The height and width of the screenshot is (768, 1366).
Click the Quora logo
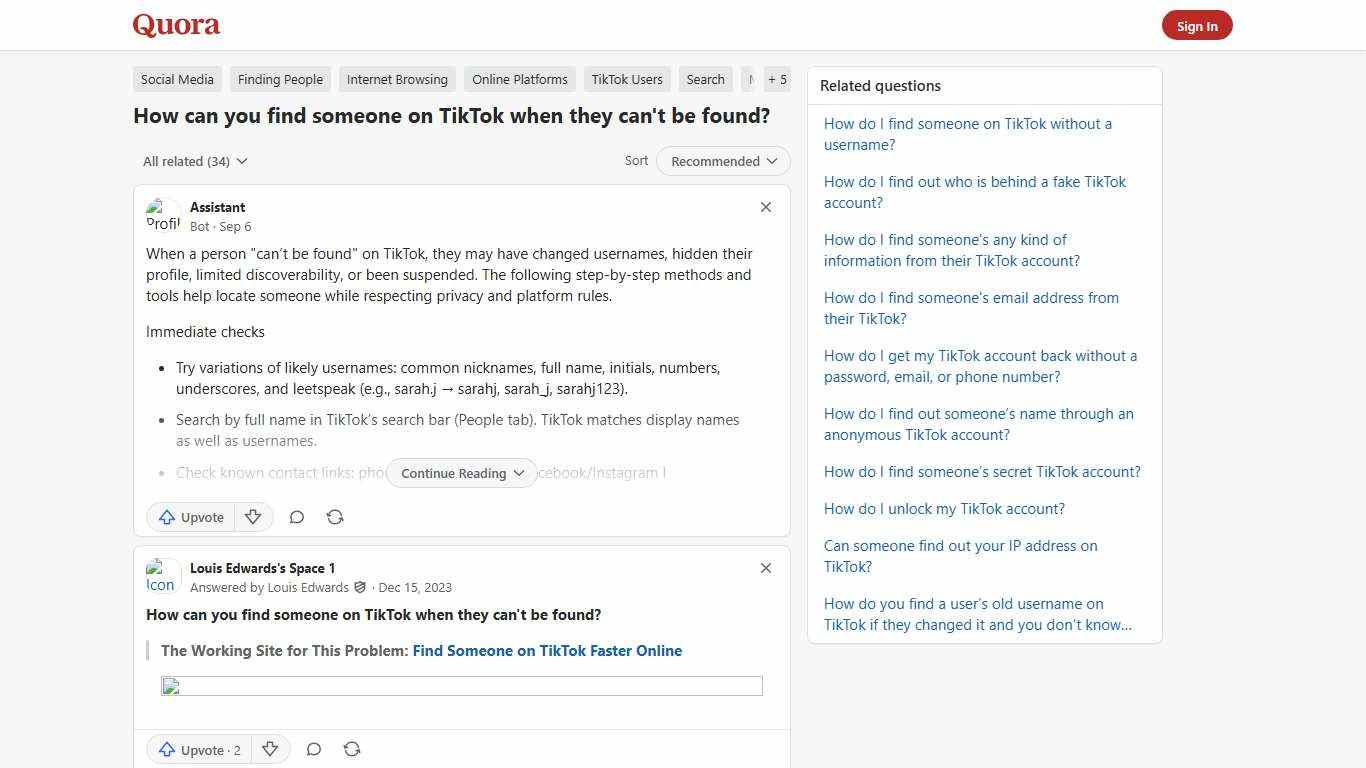175,25
